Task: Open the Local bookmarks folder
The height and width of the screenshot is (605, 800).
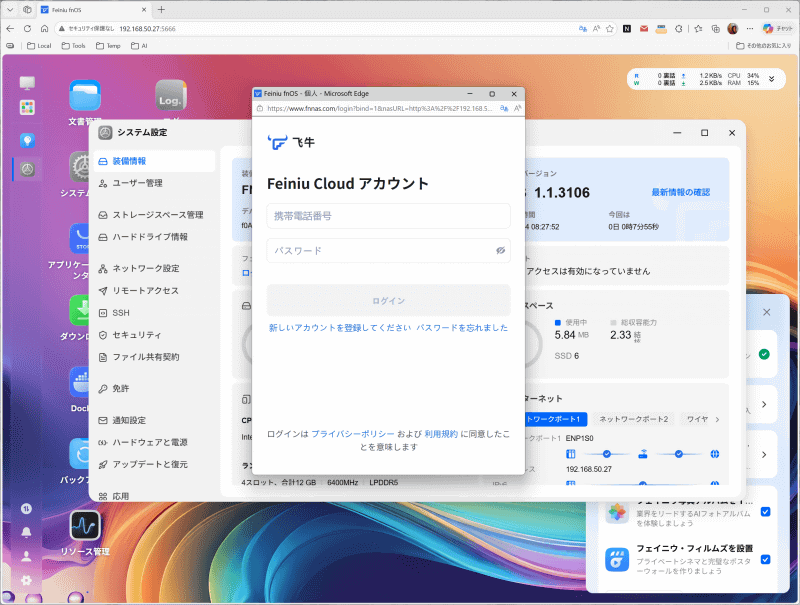Action: point(39,46)
